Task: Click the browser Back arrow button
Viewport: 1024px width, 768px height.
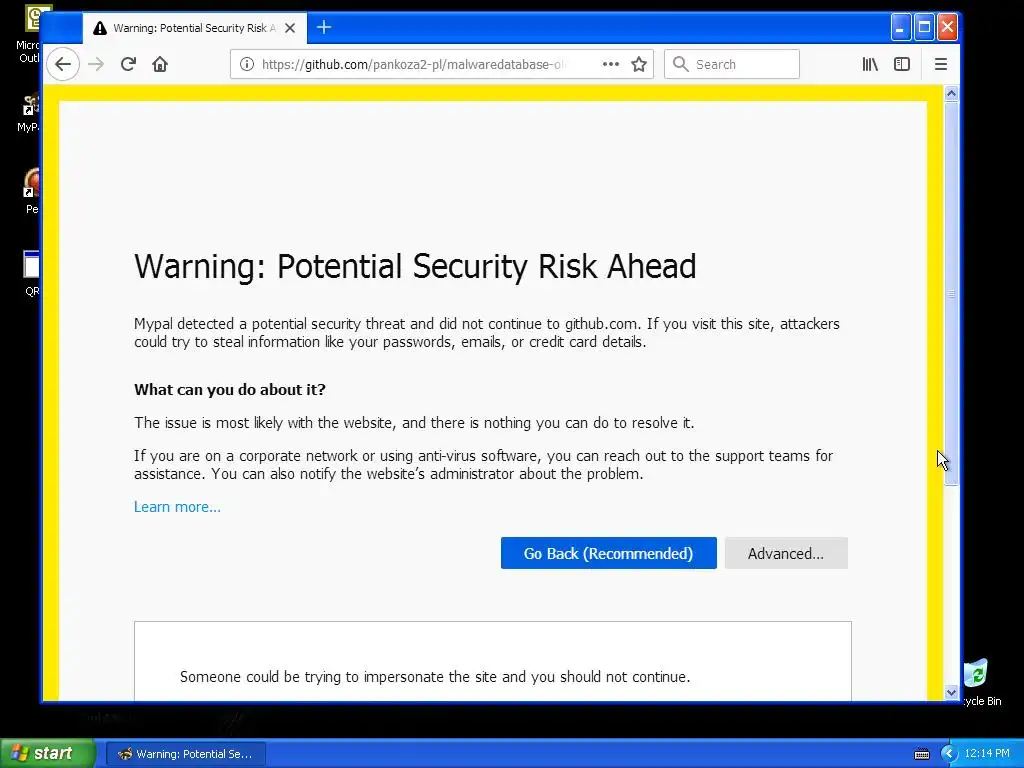Action: [x=63, y=64]
